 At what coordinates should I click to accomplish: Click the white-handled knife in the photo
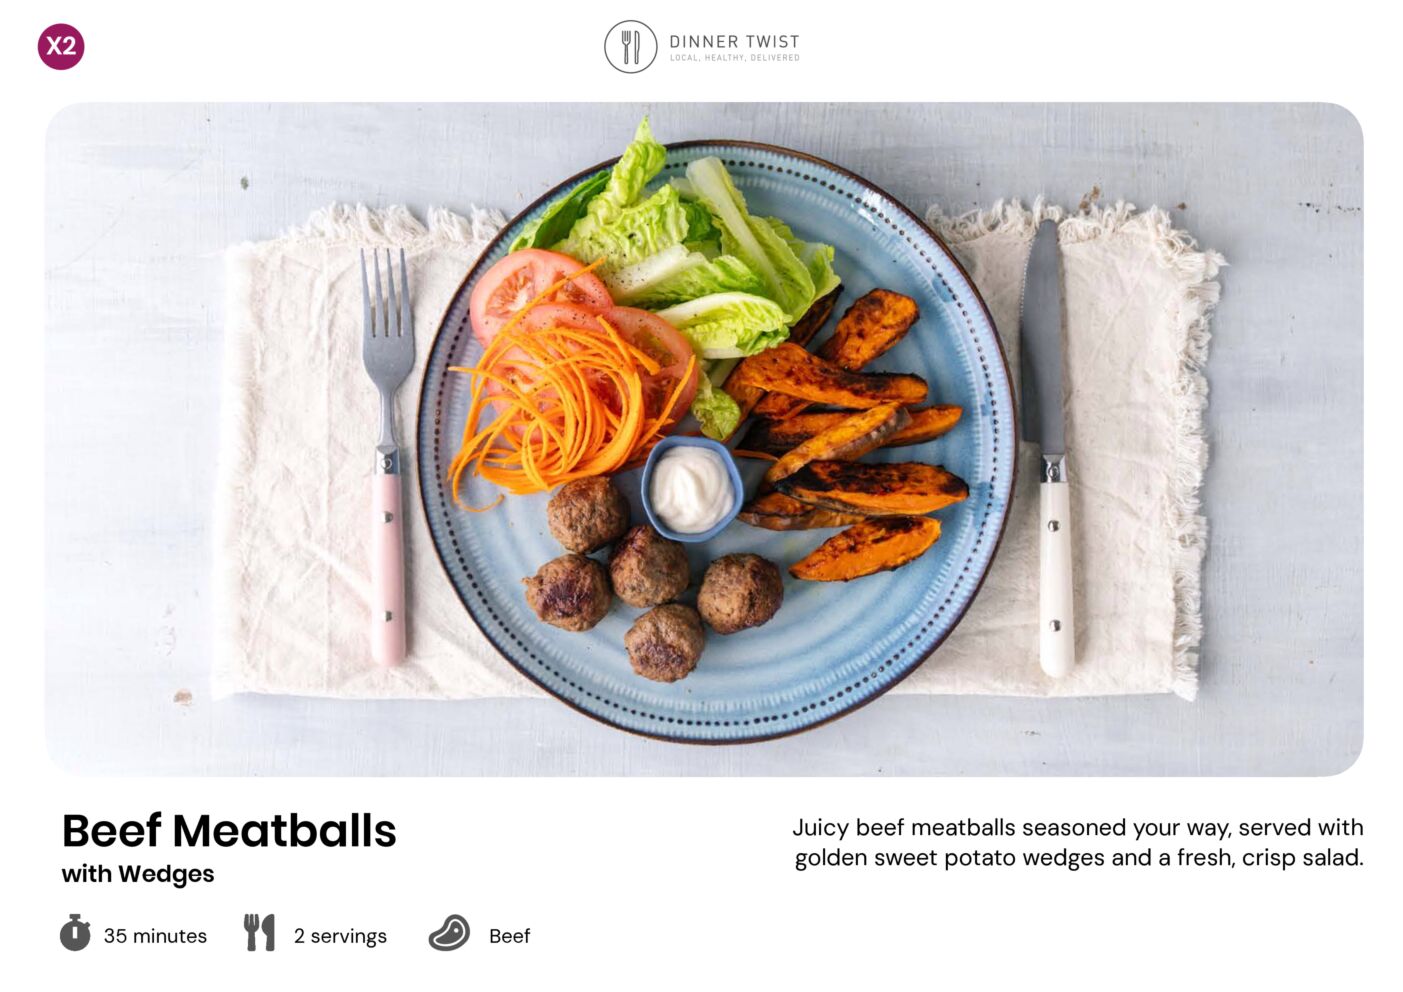[1048, 449]
